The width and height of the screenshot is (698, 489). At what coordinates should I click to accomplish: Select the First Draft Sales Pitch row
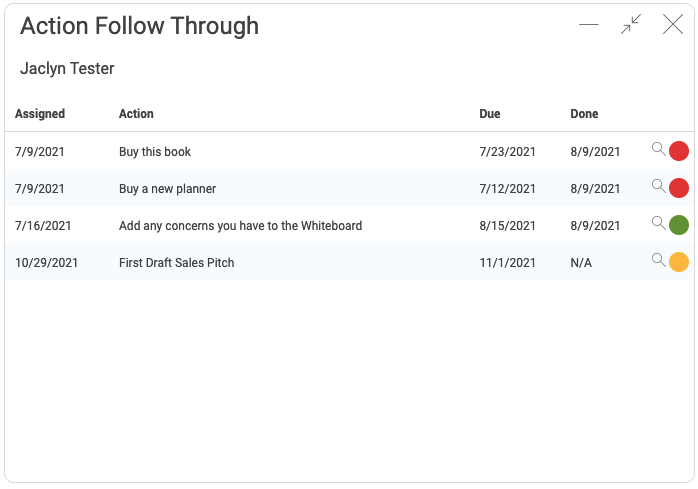pos(349,262)
